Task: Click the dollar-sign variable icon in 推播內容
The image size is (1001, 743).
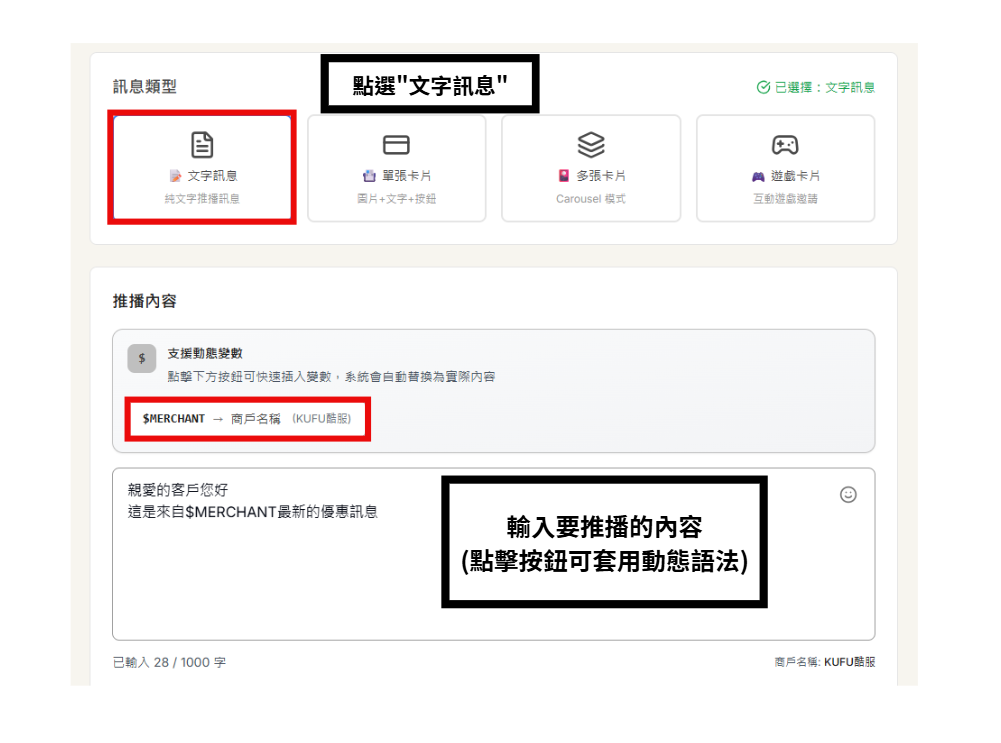Action: tap(141, 358)
